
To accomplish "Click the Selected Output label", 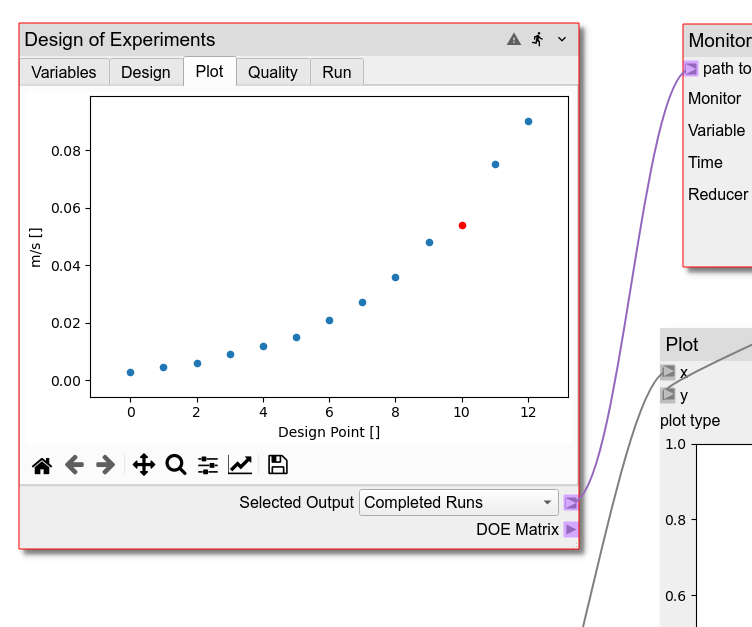I will tap(296, 502).
